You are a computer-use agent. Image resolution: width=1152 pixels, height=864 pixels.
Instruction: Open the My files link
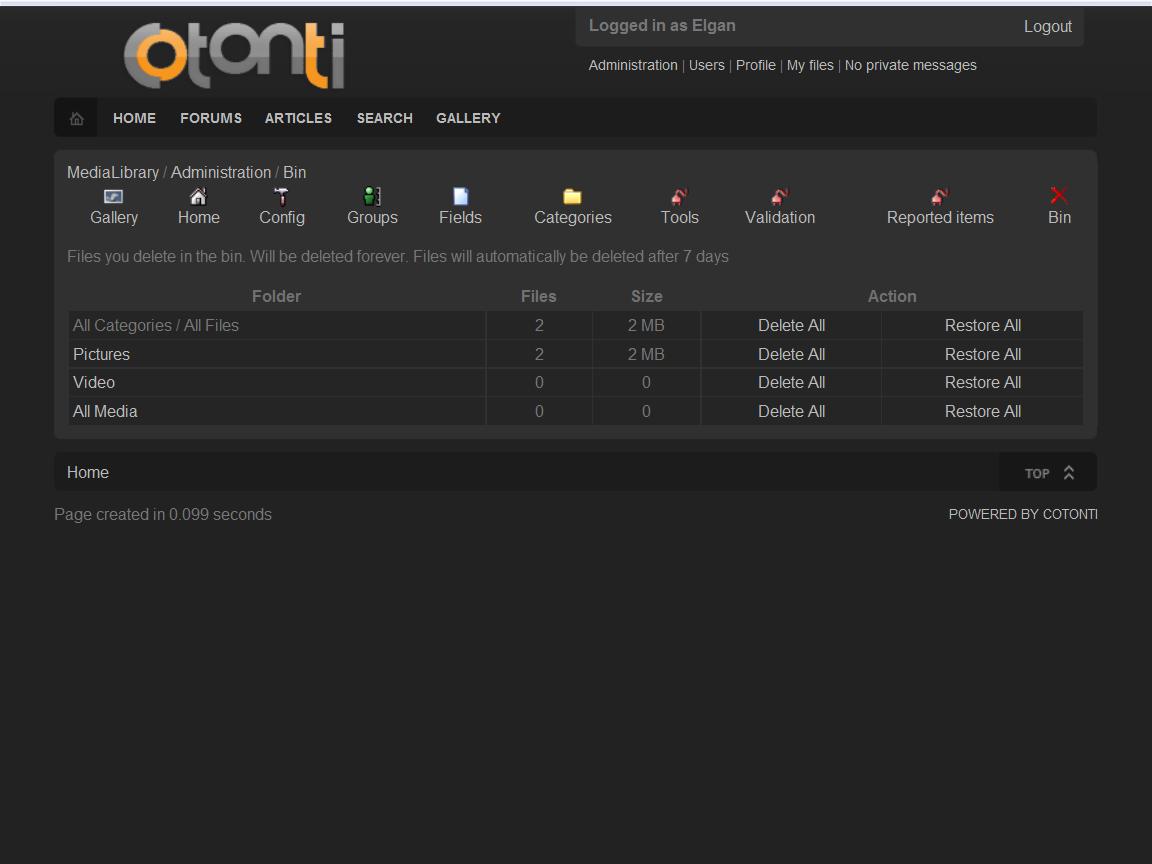(810, 65)
